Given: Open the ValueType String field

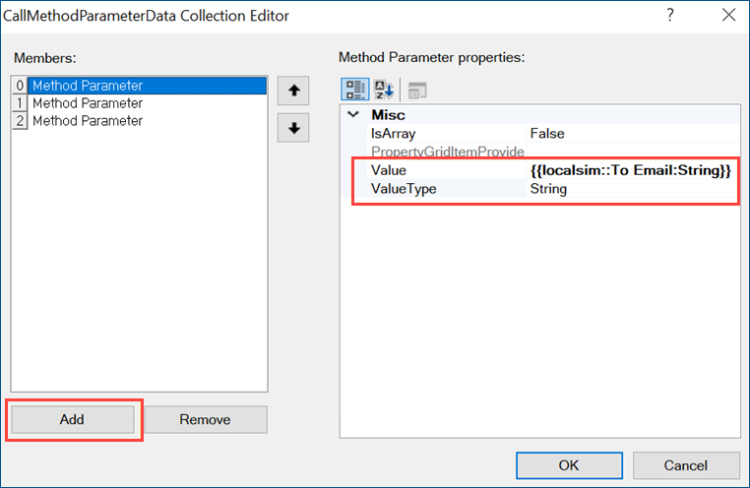Looking at the screenshot, I should 631,188.
